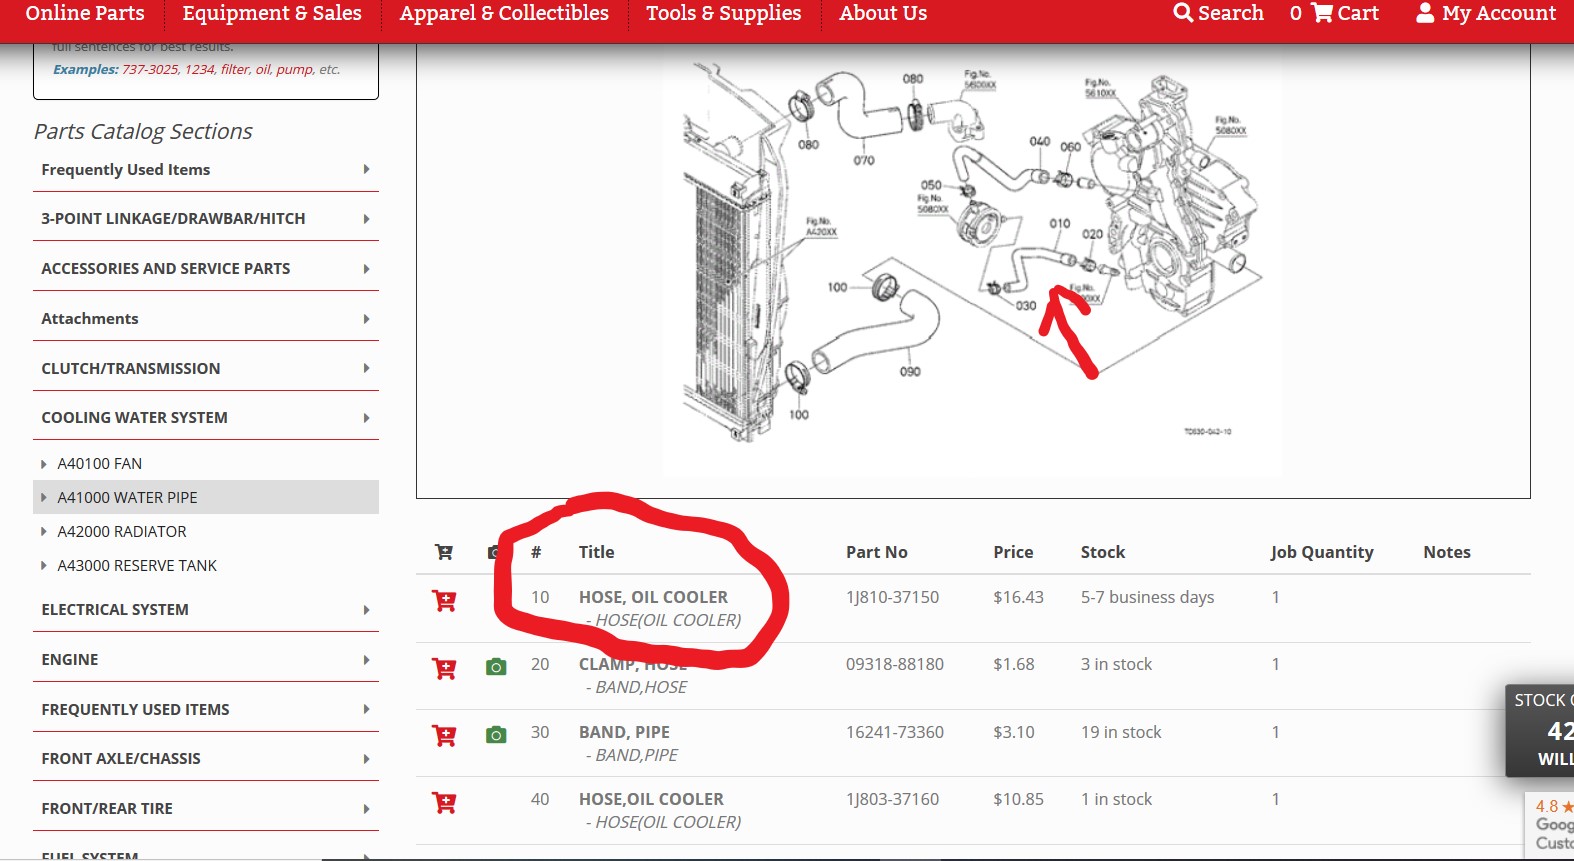Expand 3-POINT LINKAGE/DRAWBAR/HITCH section
Viewport: 1574px width, 861px height.
[206, 218]
